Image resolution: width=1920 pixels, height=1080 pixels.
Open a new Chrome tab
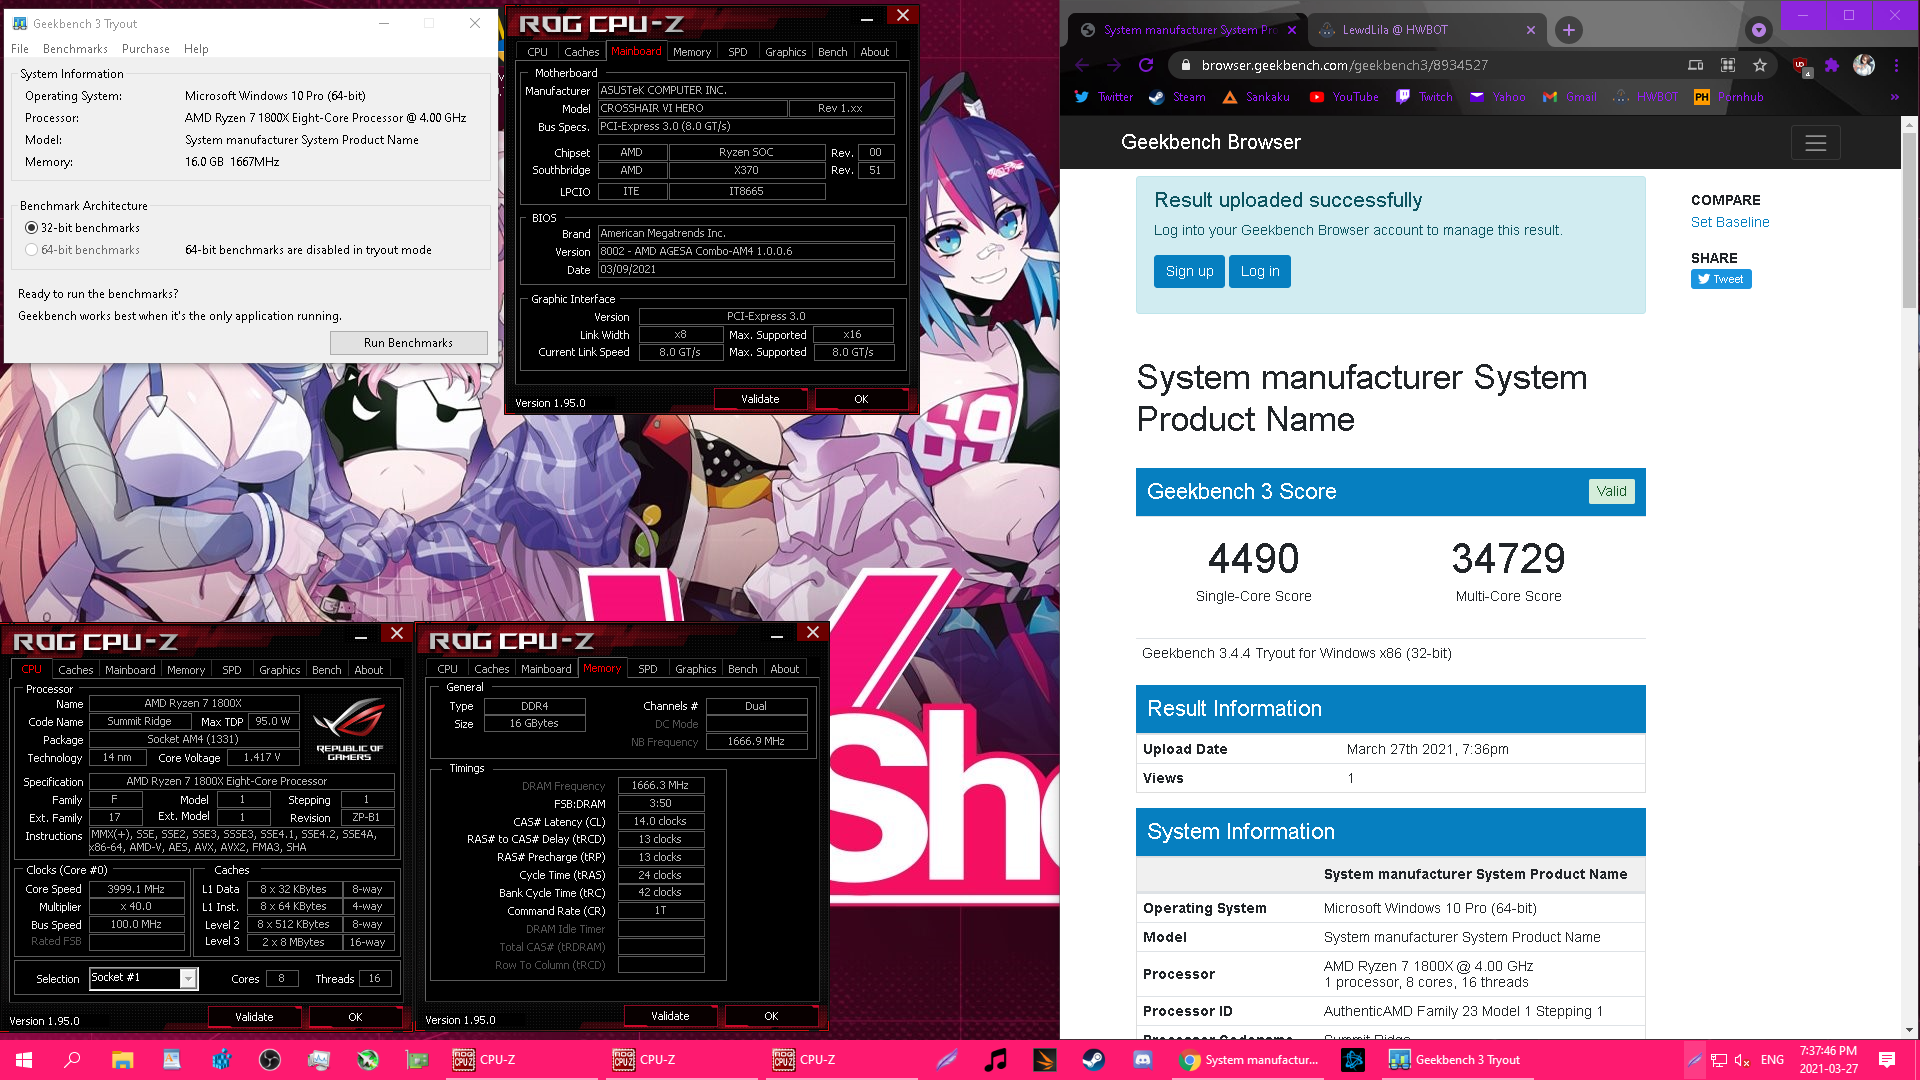coord(1569,30)
